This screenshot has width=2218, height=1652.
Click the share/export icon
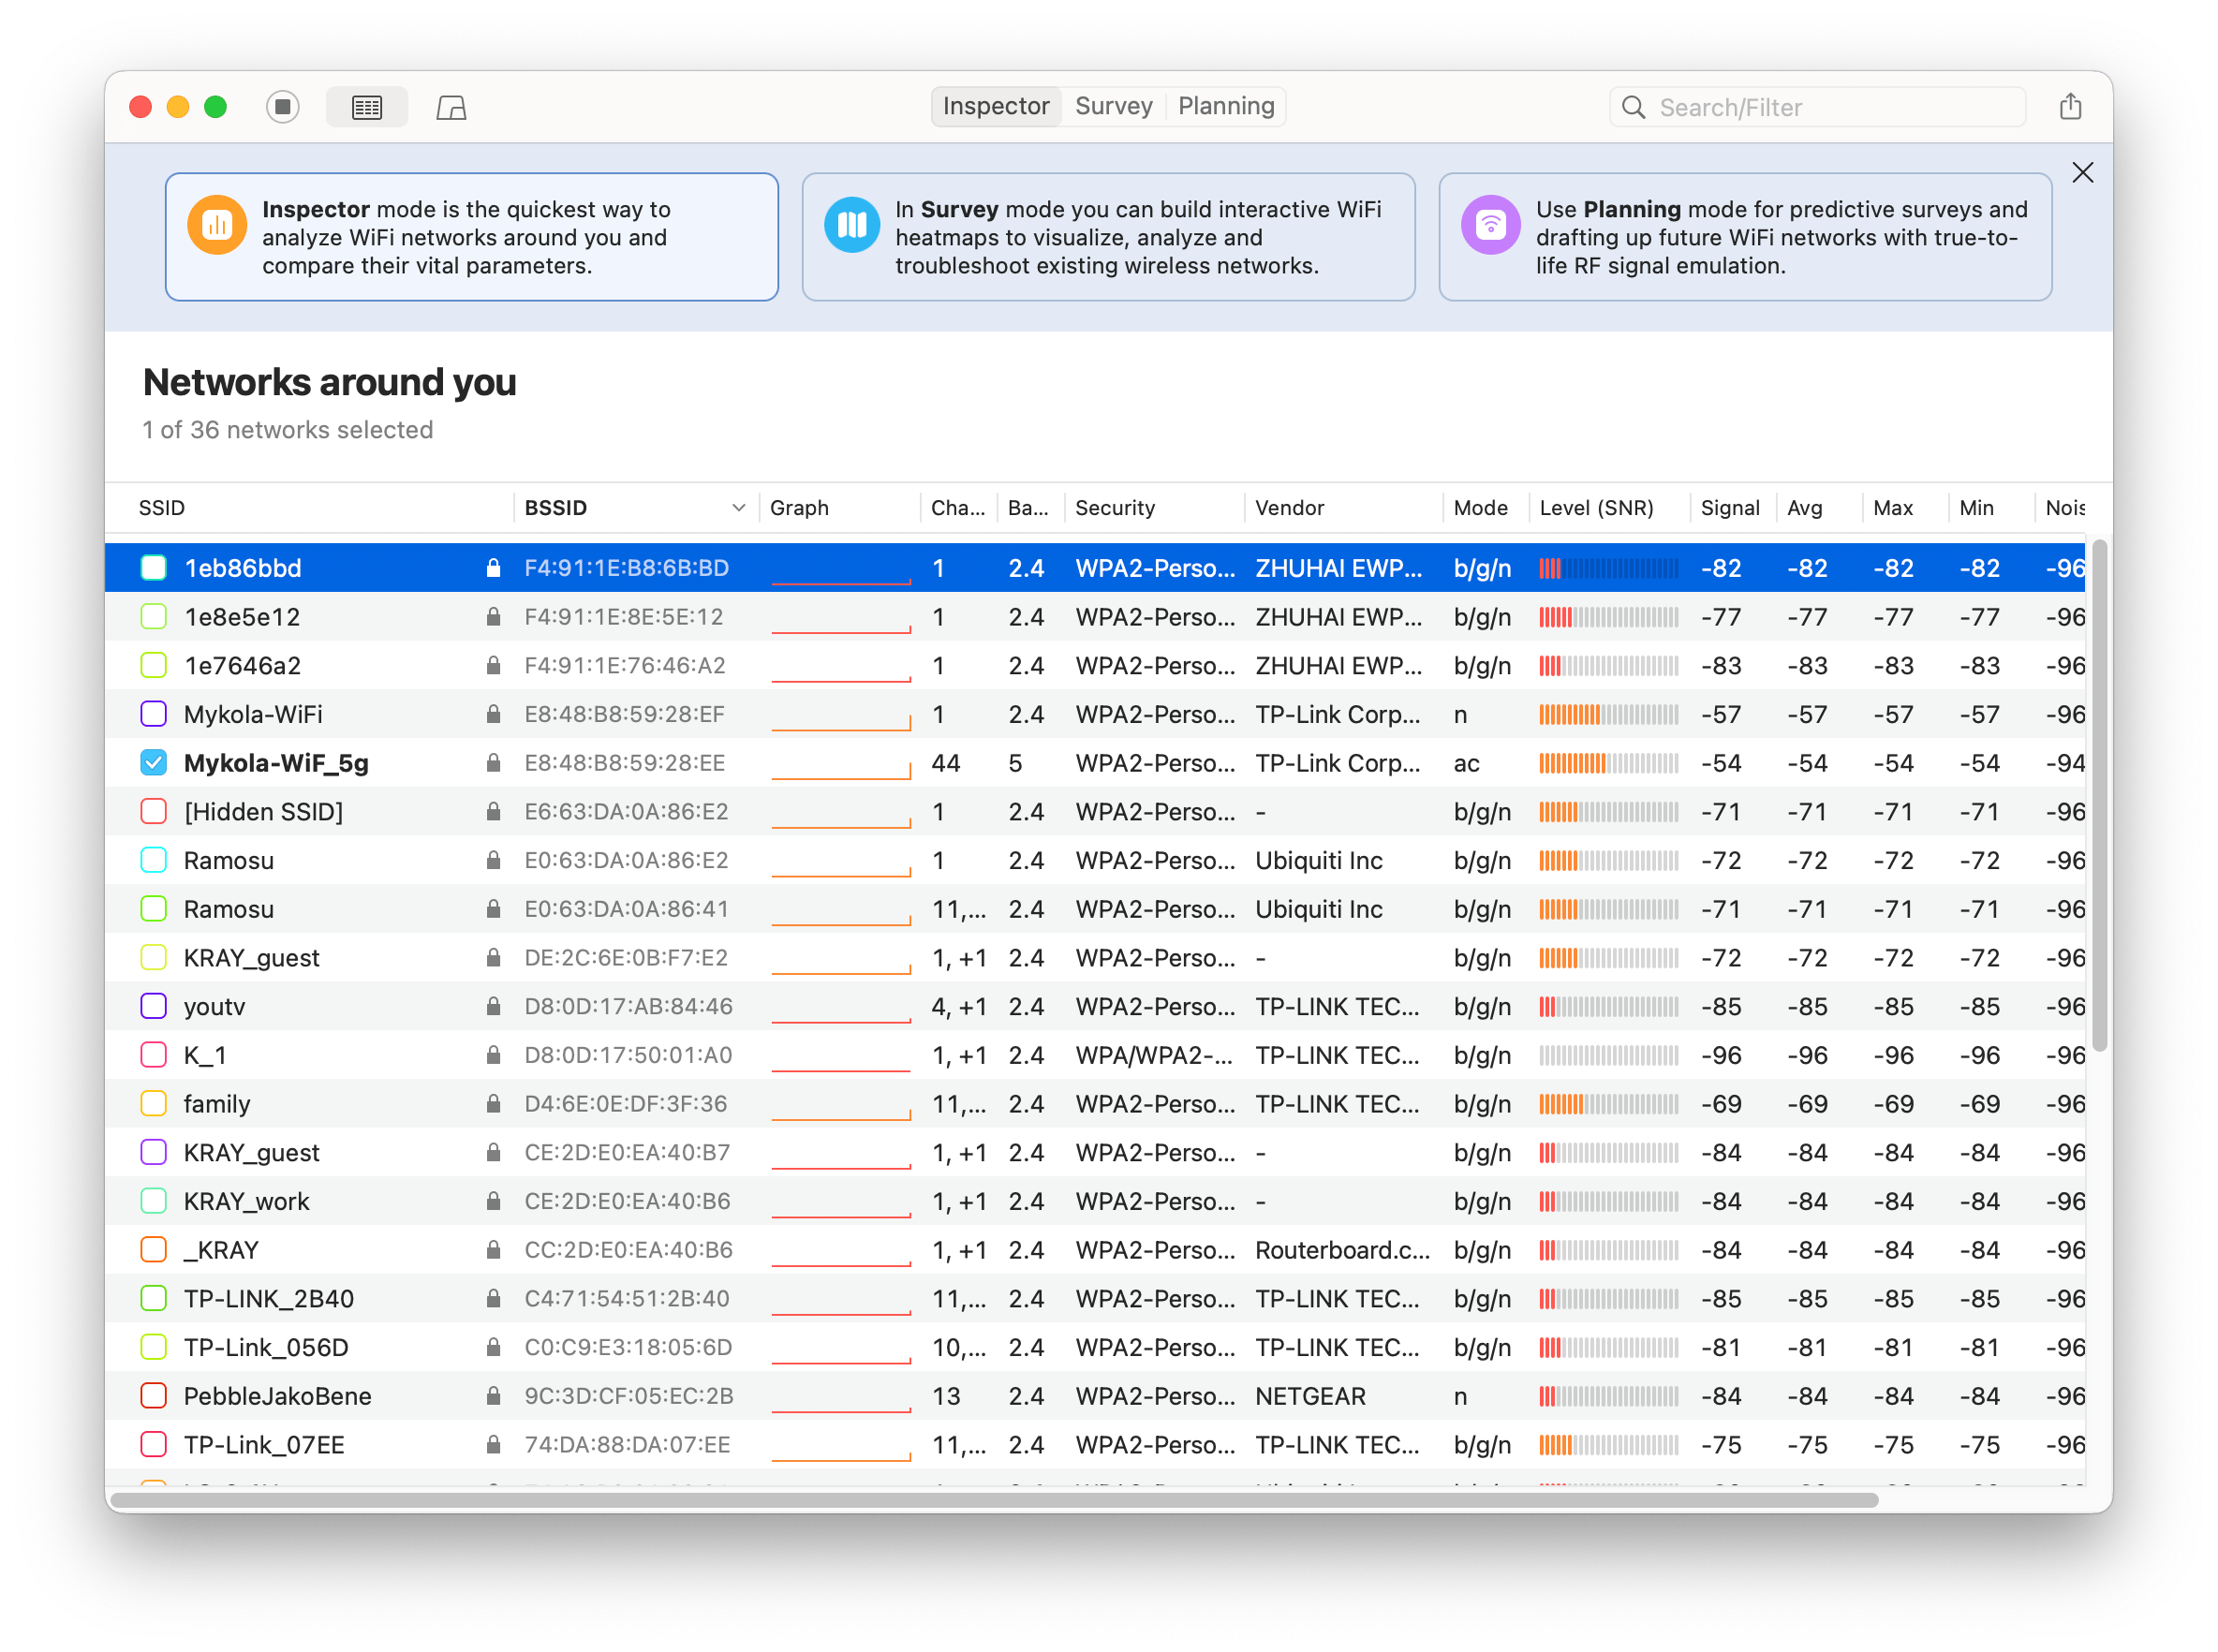click(x=2070, y=107)
